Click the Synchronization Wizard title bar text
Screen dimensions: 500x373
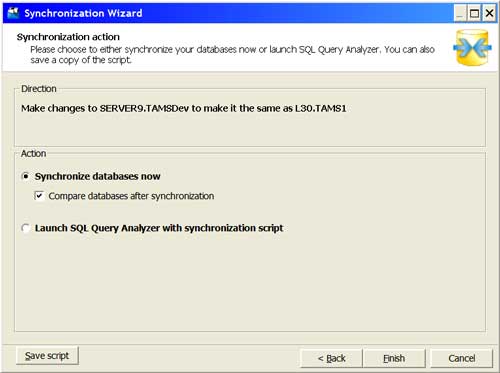pyautogui.click(x=83, y=13)
